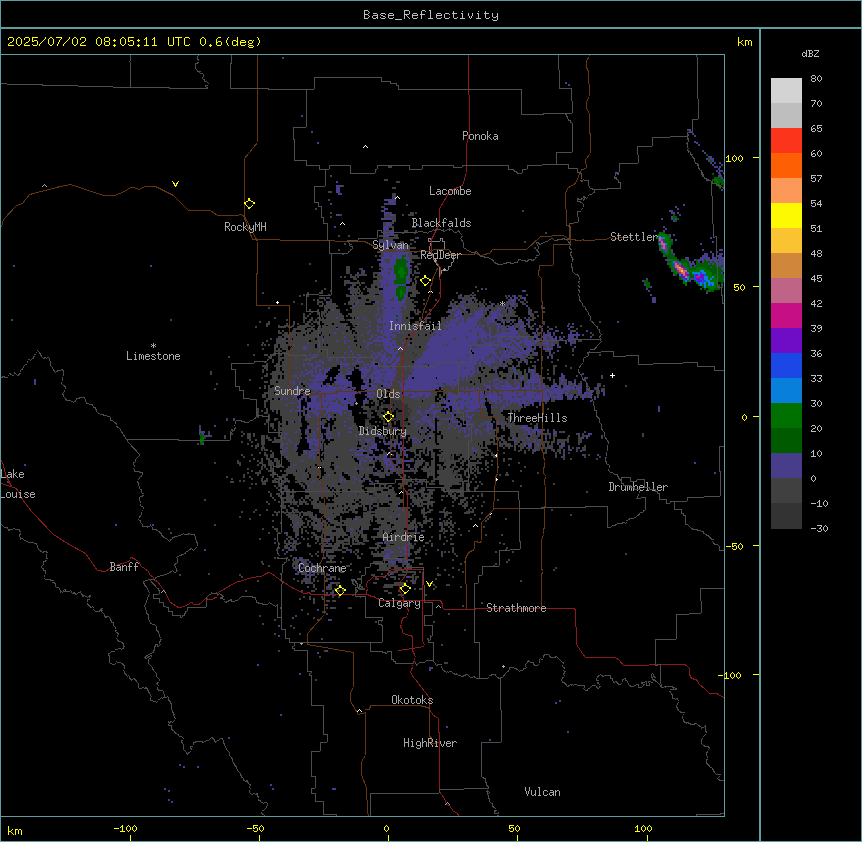
Task: Click the Didsbury city label
Action: (x=382, y=431)
